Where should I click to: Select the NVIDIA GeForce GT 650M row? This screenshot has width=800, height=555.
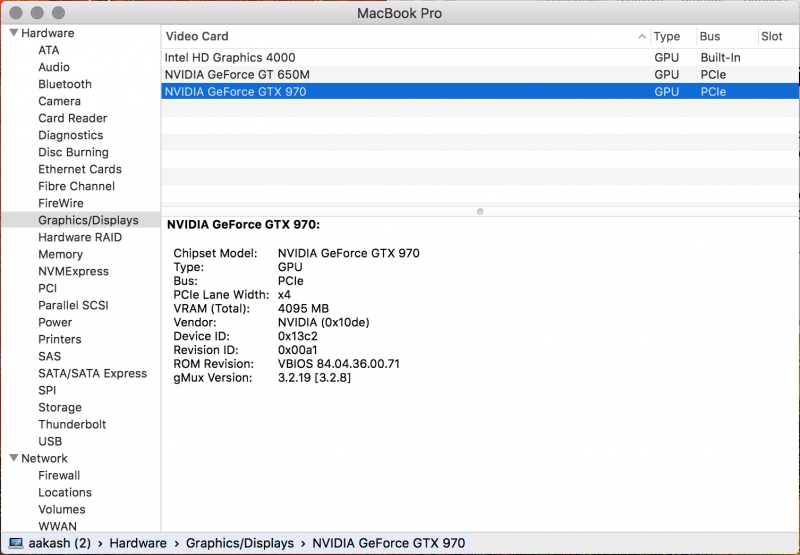(x=480, y=74)
